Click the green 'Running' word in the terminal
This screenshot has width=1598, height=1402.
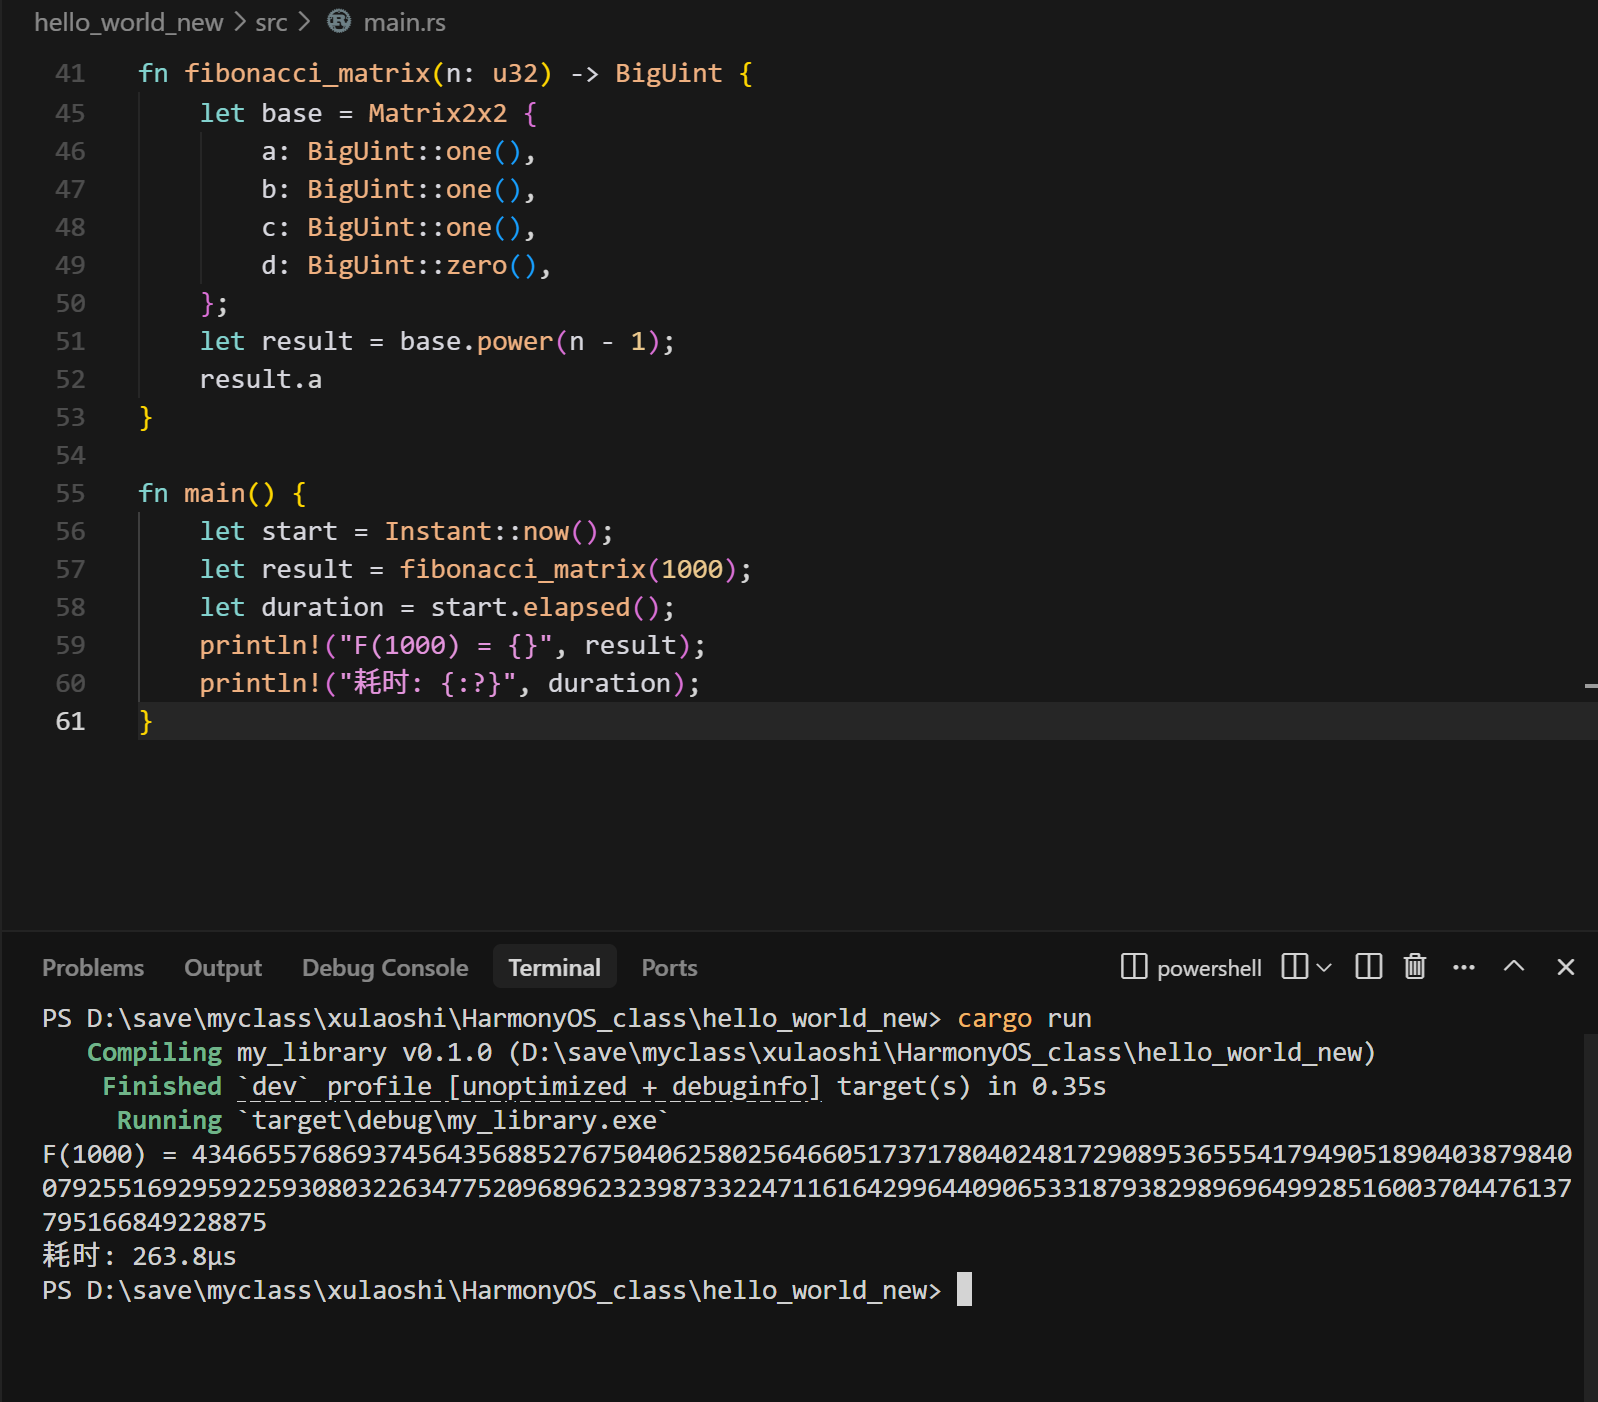169,1120
